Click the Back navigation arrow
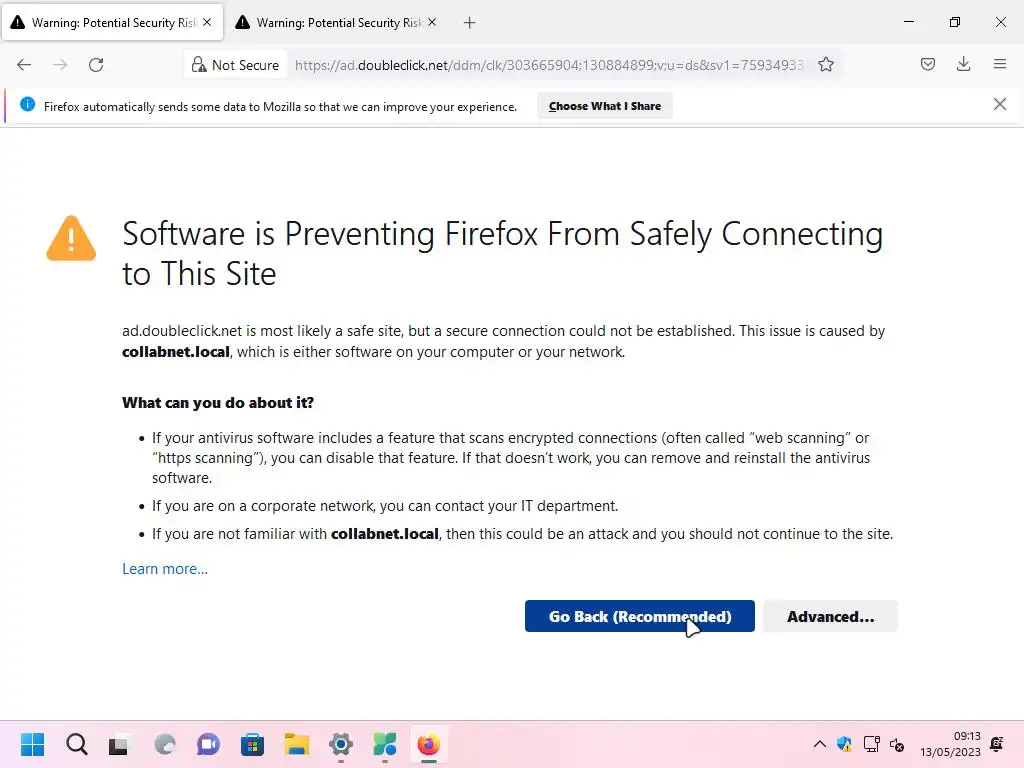 pos(24,65)
